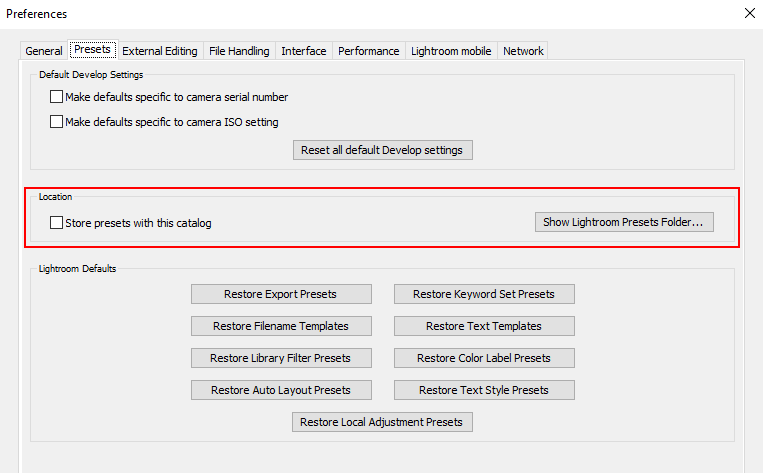
Task: Select the Network tab
Action: (x=523, y=51)
